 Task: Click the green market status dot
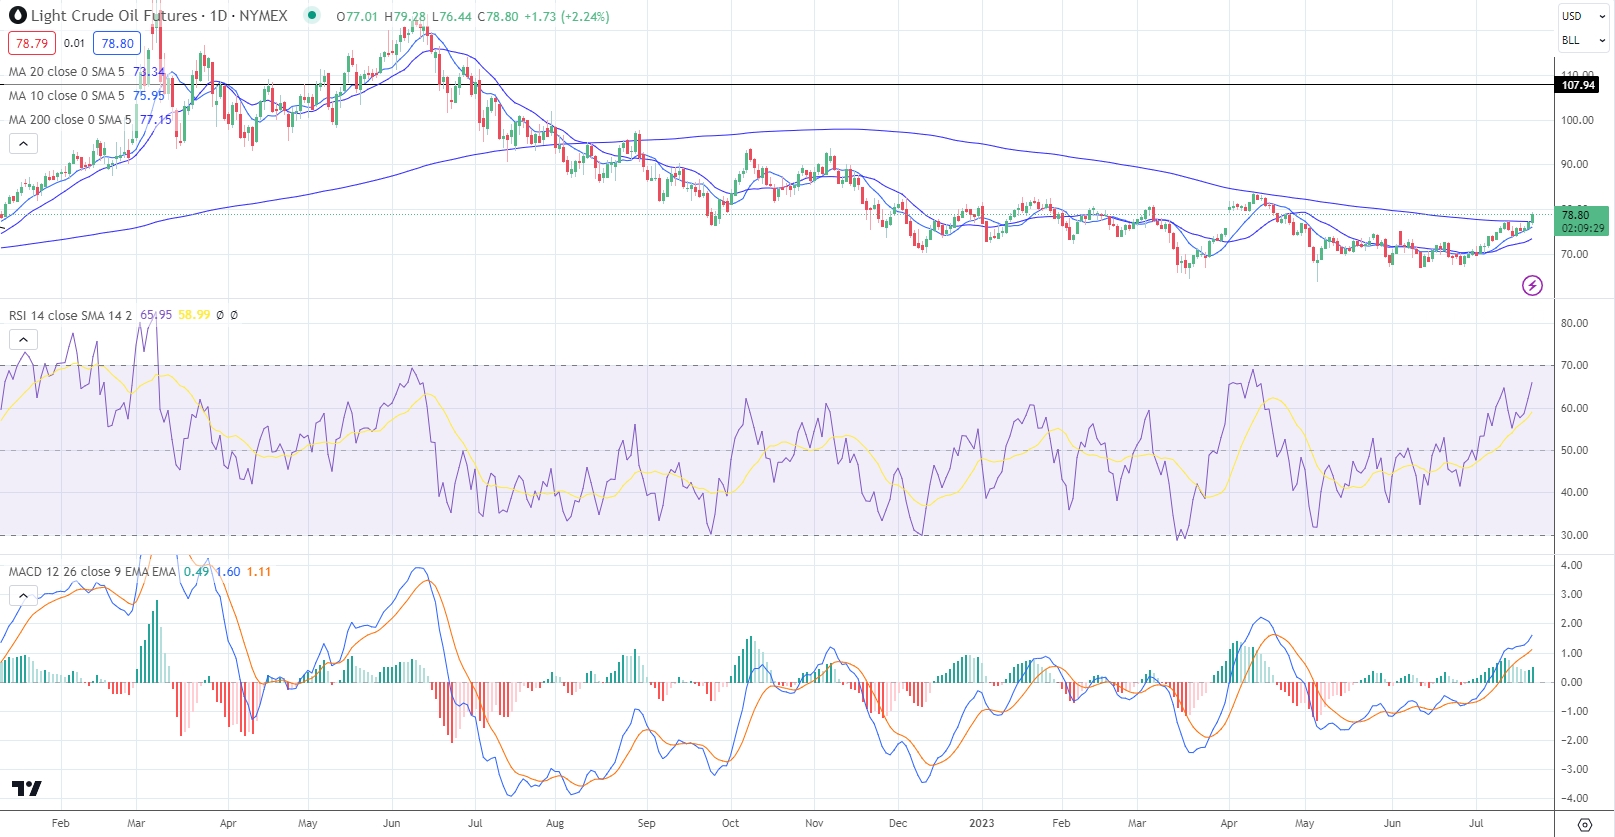(x=312, y=15)
